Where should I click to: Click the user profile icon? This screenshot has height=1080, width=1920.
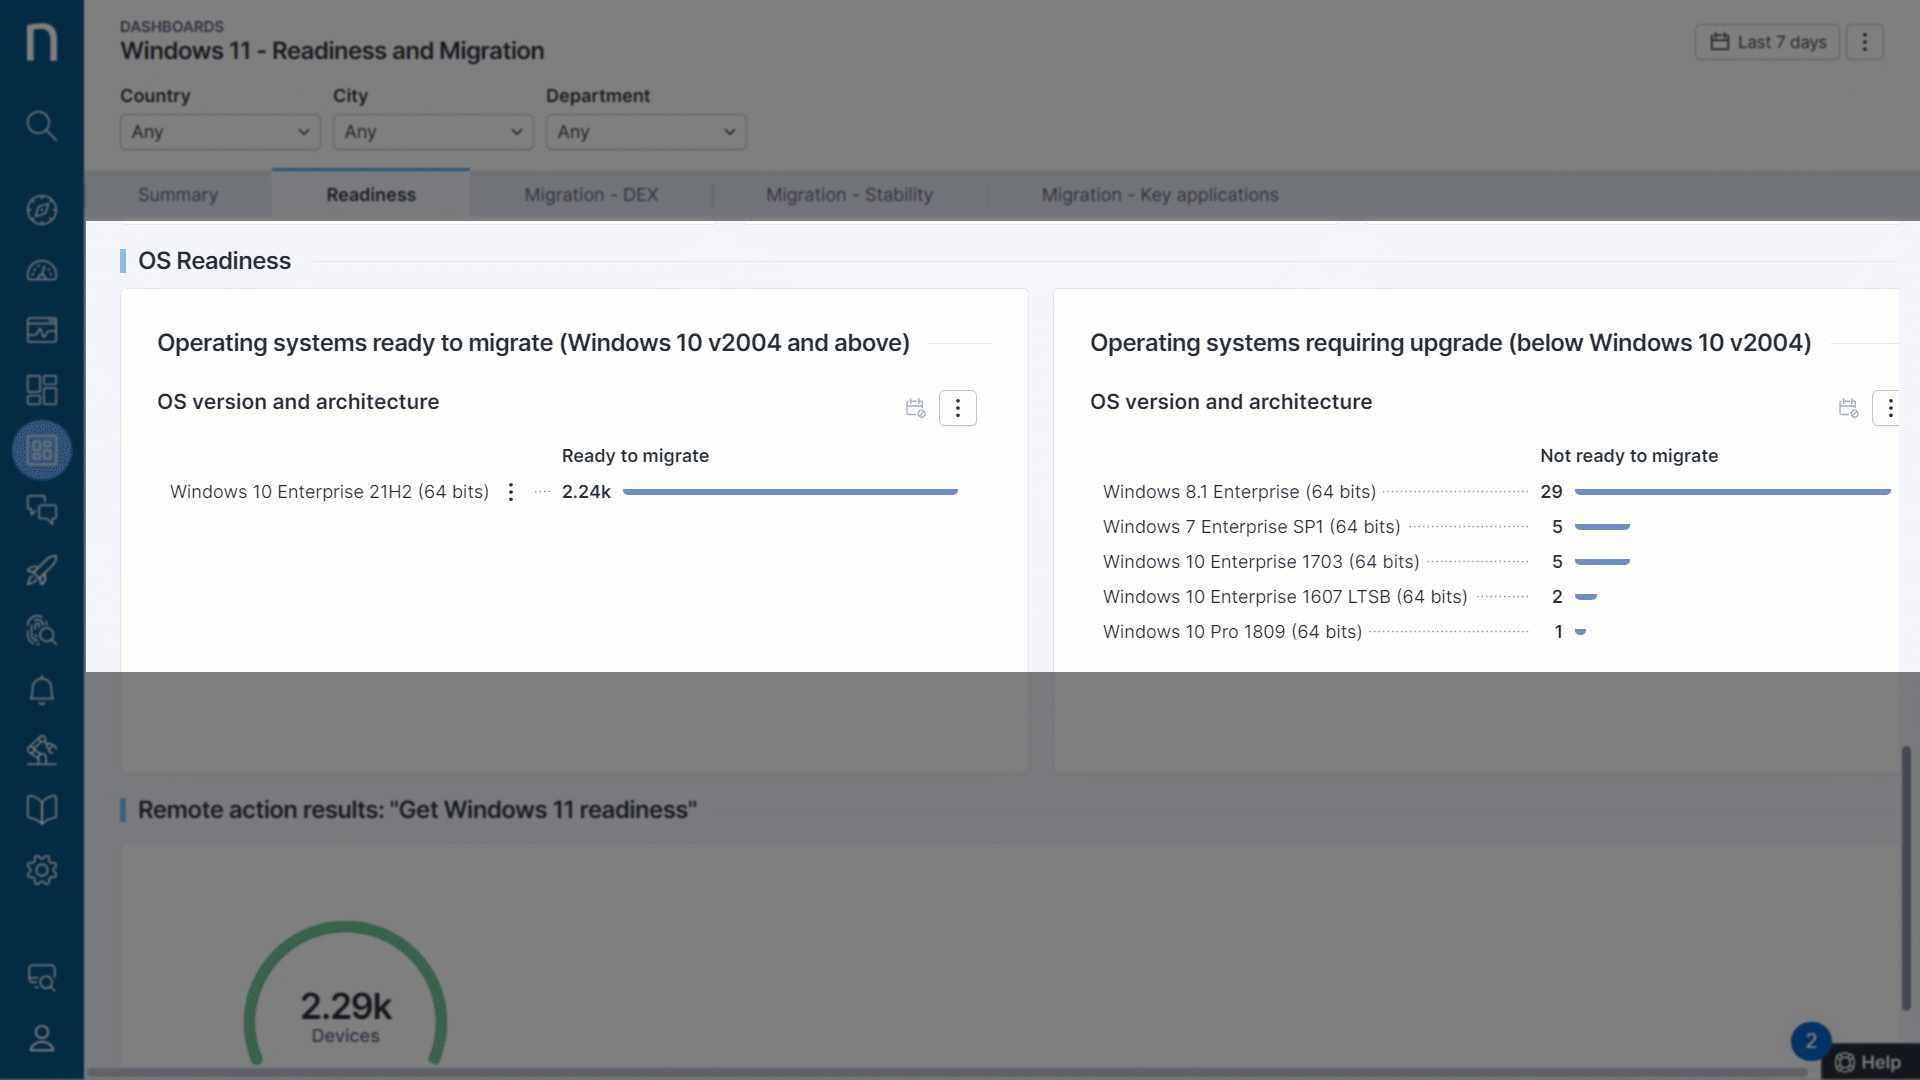pos(41,1038)
